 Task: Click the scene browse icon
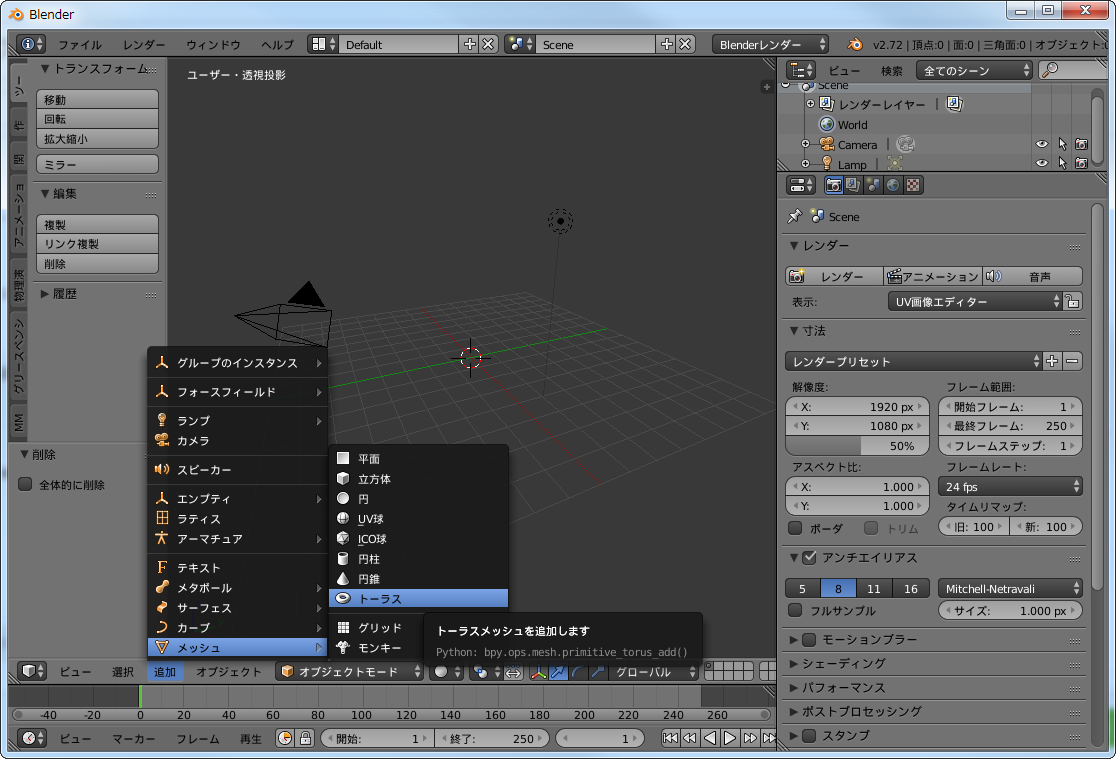[x=520, y=44]
